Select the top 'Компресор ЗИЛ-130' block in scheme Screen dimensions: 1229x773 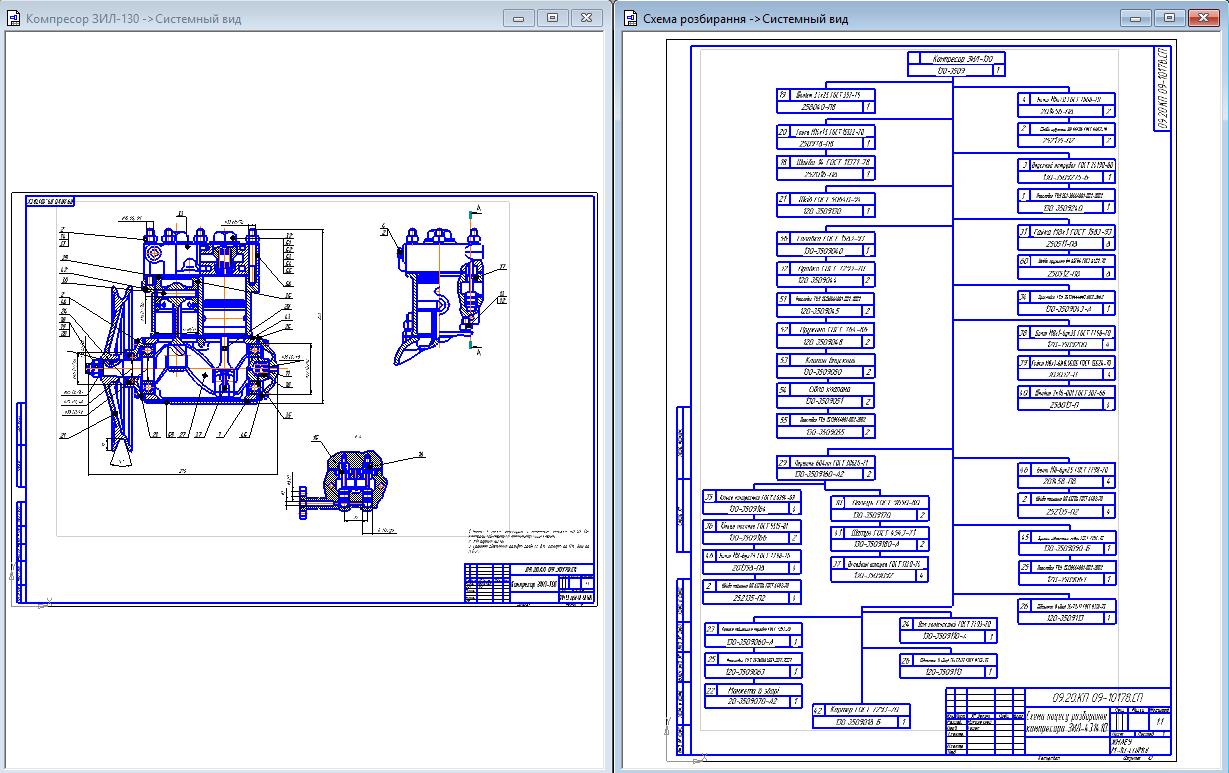pyautogui.click(x=955, y=65)
